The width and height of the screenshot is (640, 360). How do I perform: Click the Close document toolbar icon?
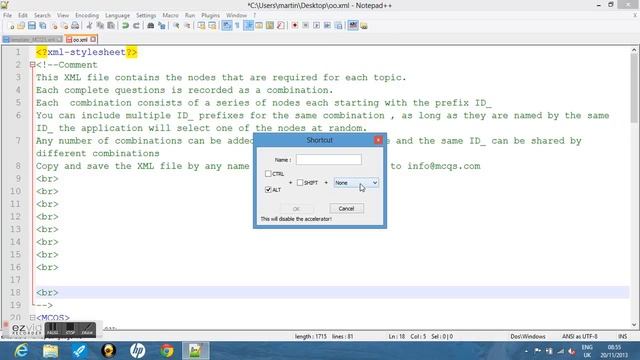click(54, 26)
